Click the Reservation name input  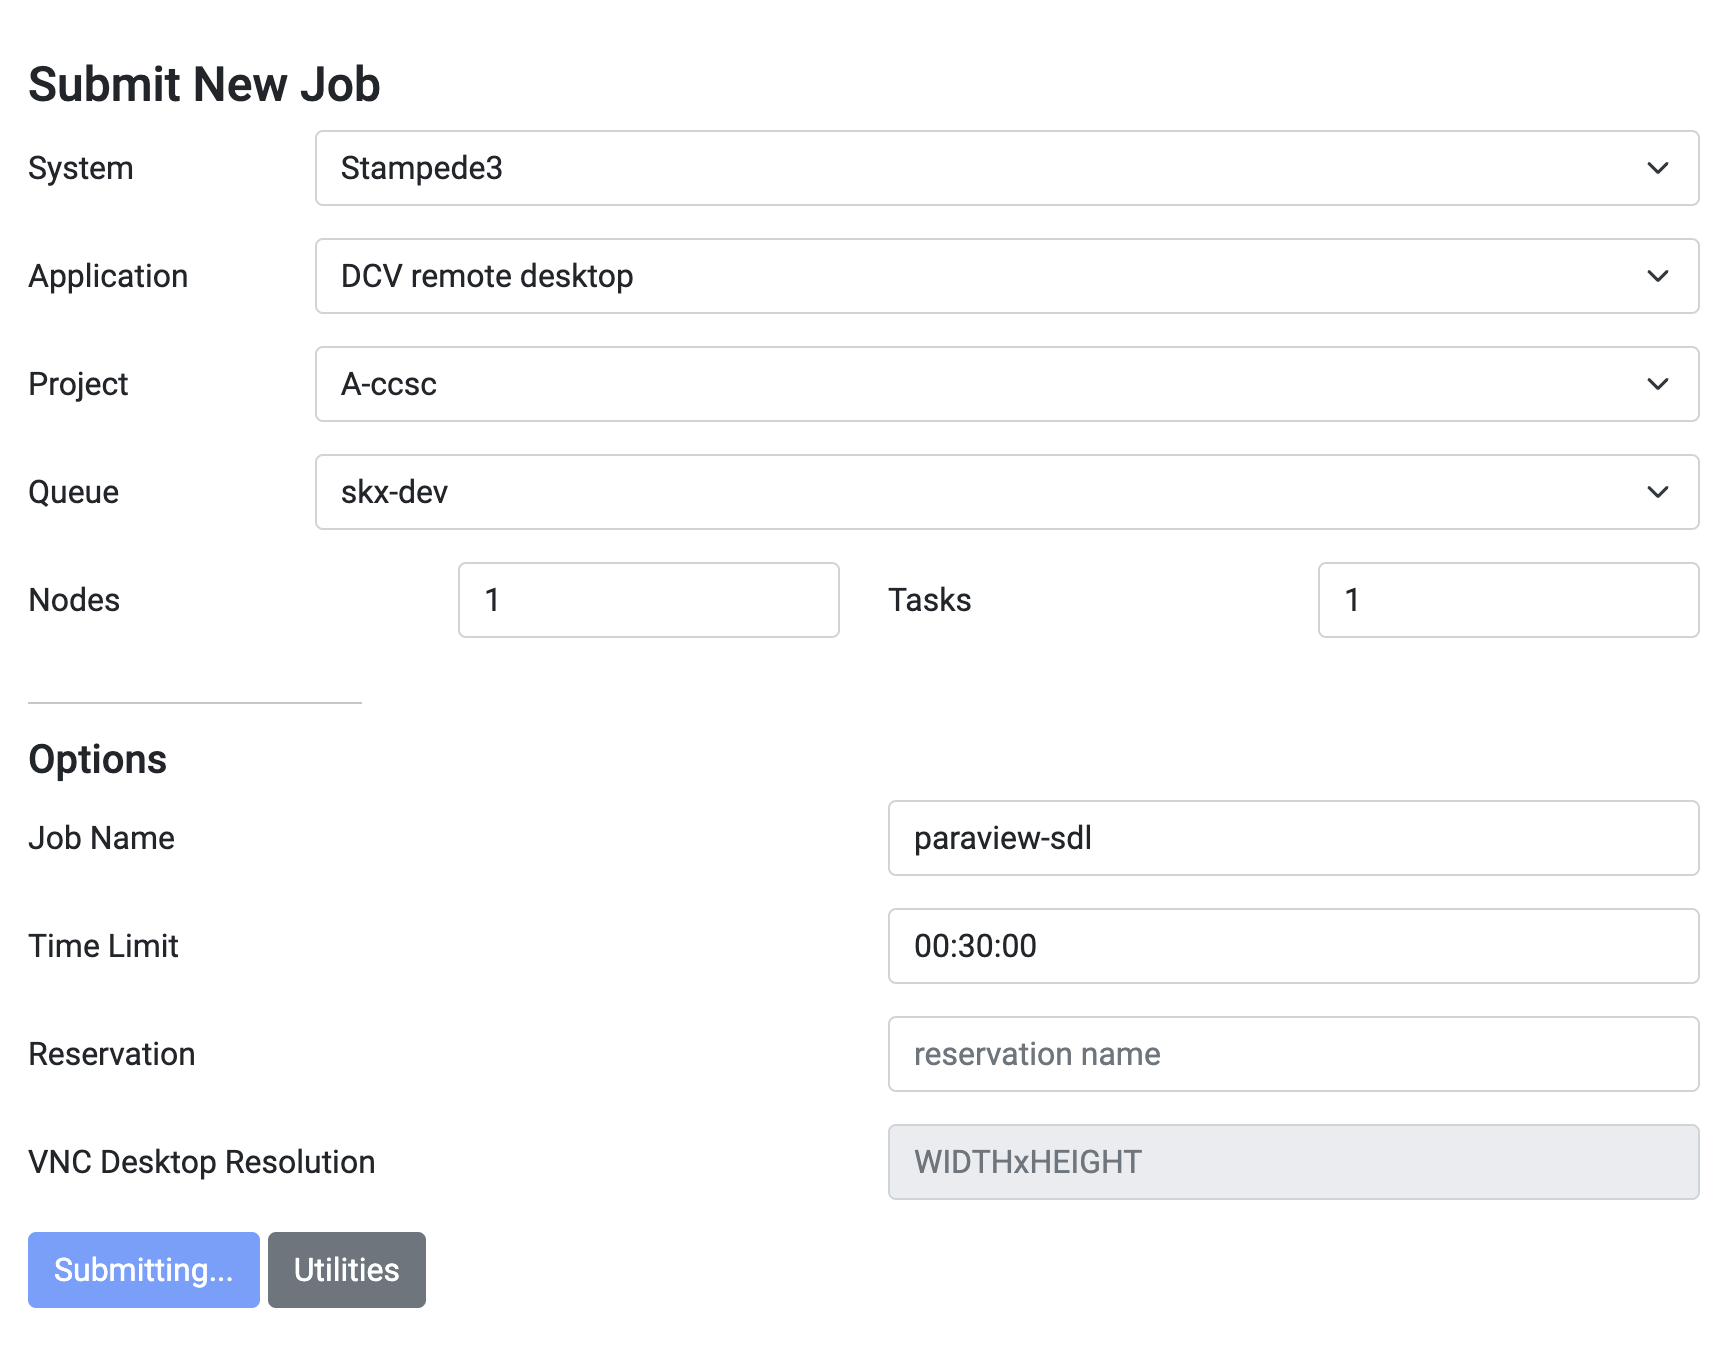[x=1294, y=1054]
